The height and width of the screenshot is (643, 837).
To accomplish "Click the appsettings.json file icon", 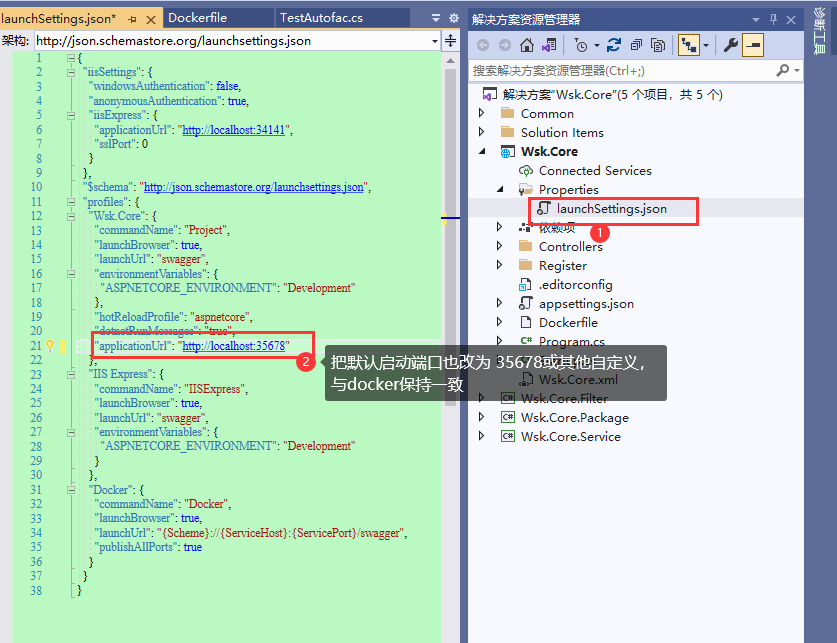I will [x=526, y=304].
